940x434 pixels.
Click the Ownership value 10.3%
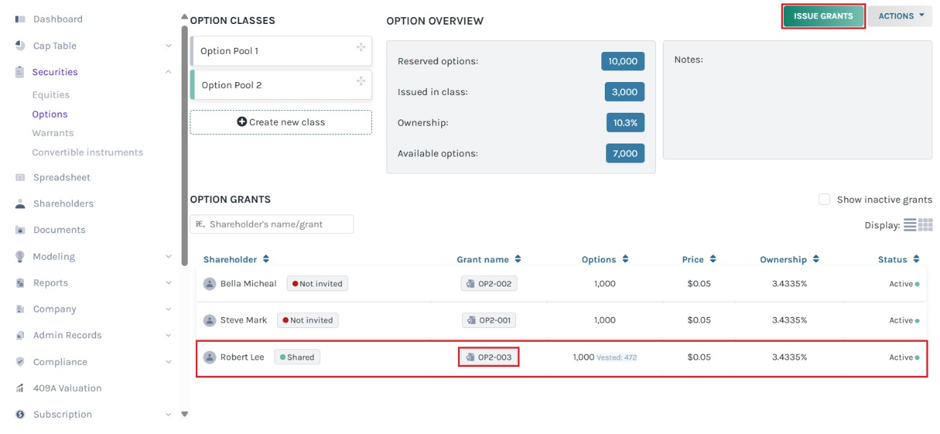(625, 122)
